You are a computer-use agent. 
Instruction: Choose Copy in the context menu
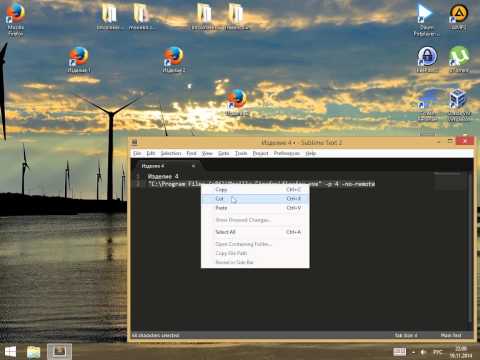(255, 189)
